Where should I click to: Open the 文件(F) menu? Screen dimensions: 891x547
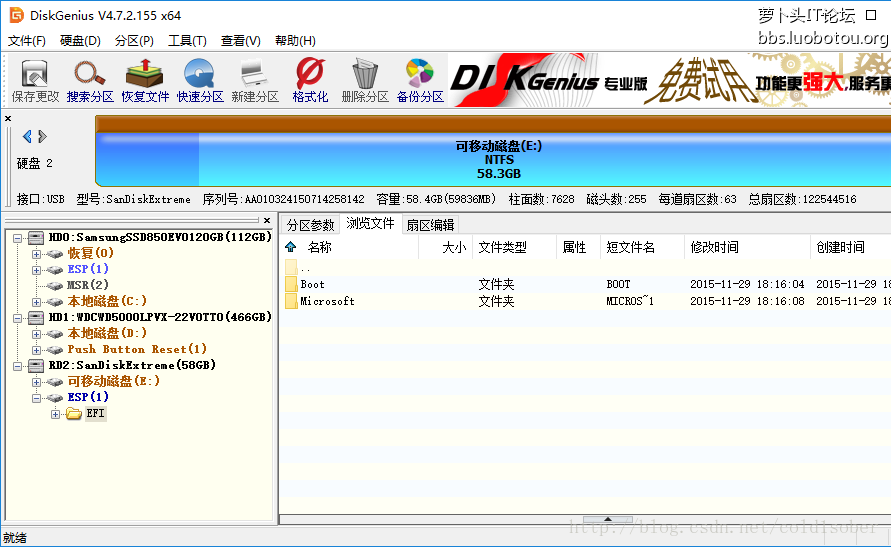[x=27, y=41]
